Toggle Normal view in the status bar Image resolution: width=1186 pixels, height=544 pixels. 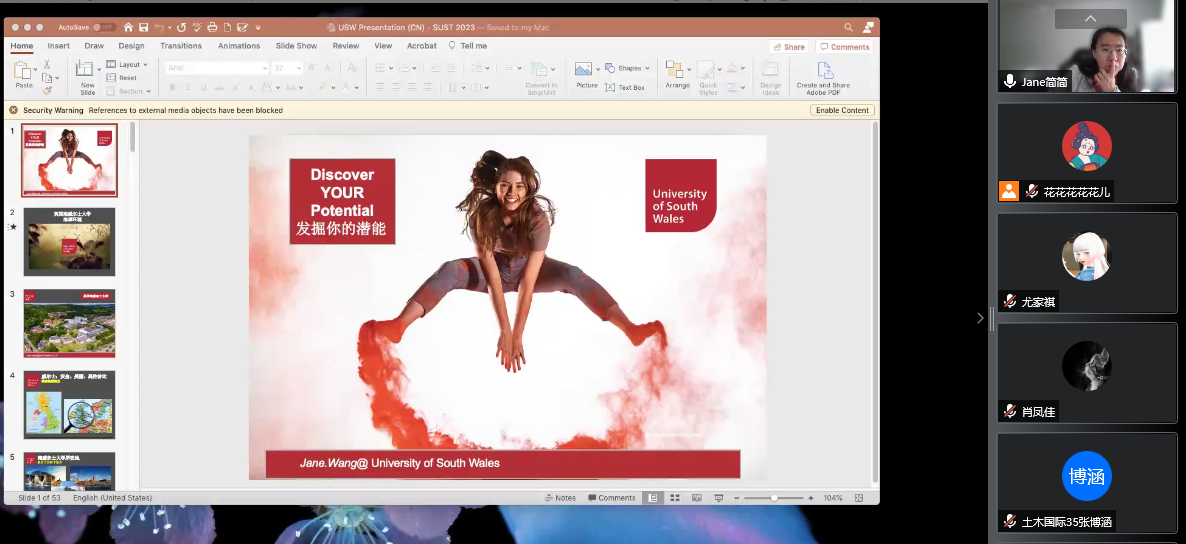point(652,498)
